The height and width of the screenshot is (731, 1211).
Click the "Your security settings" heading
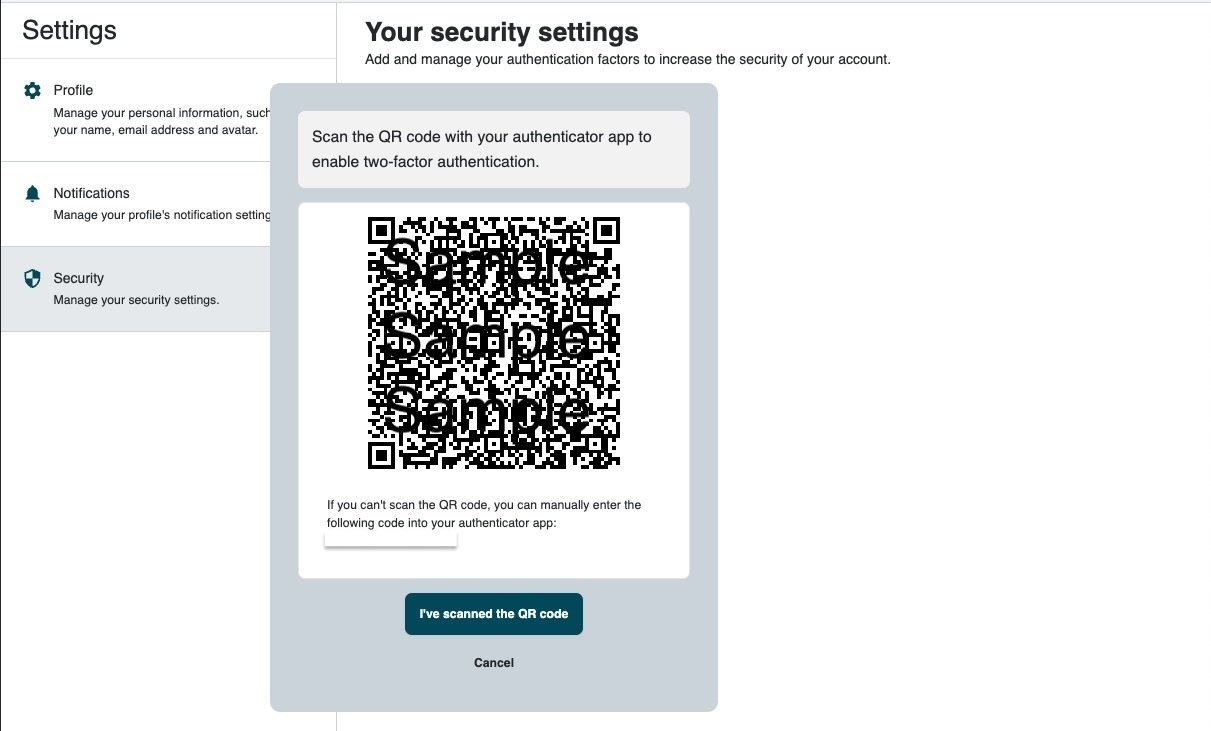pos(501,32)
